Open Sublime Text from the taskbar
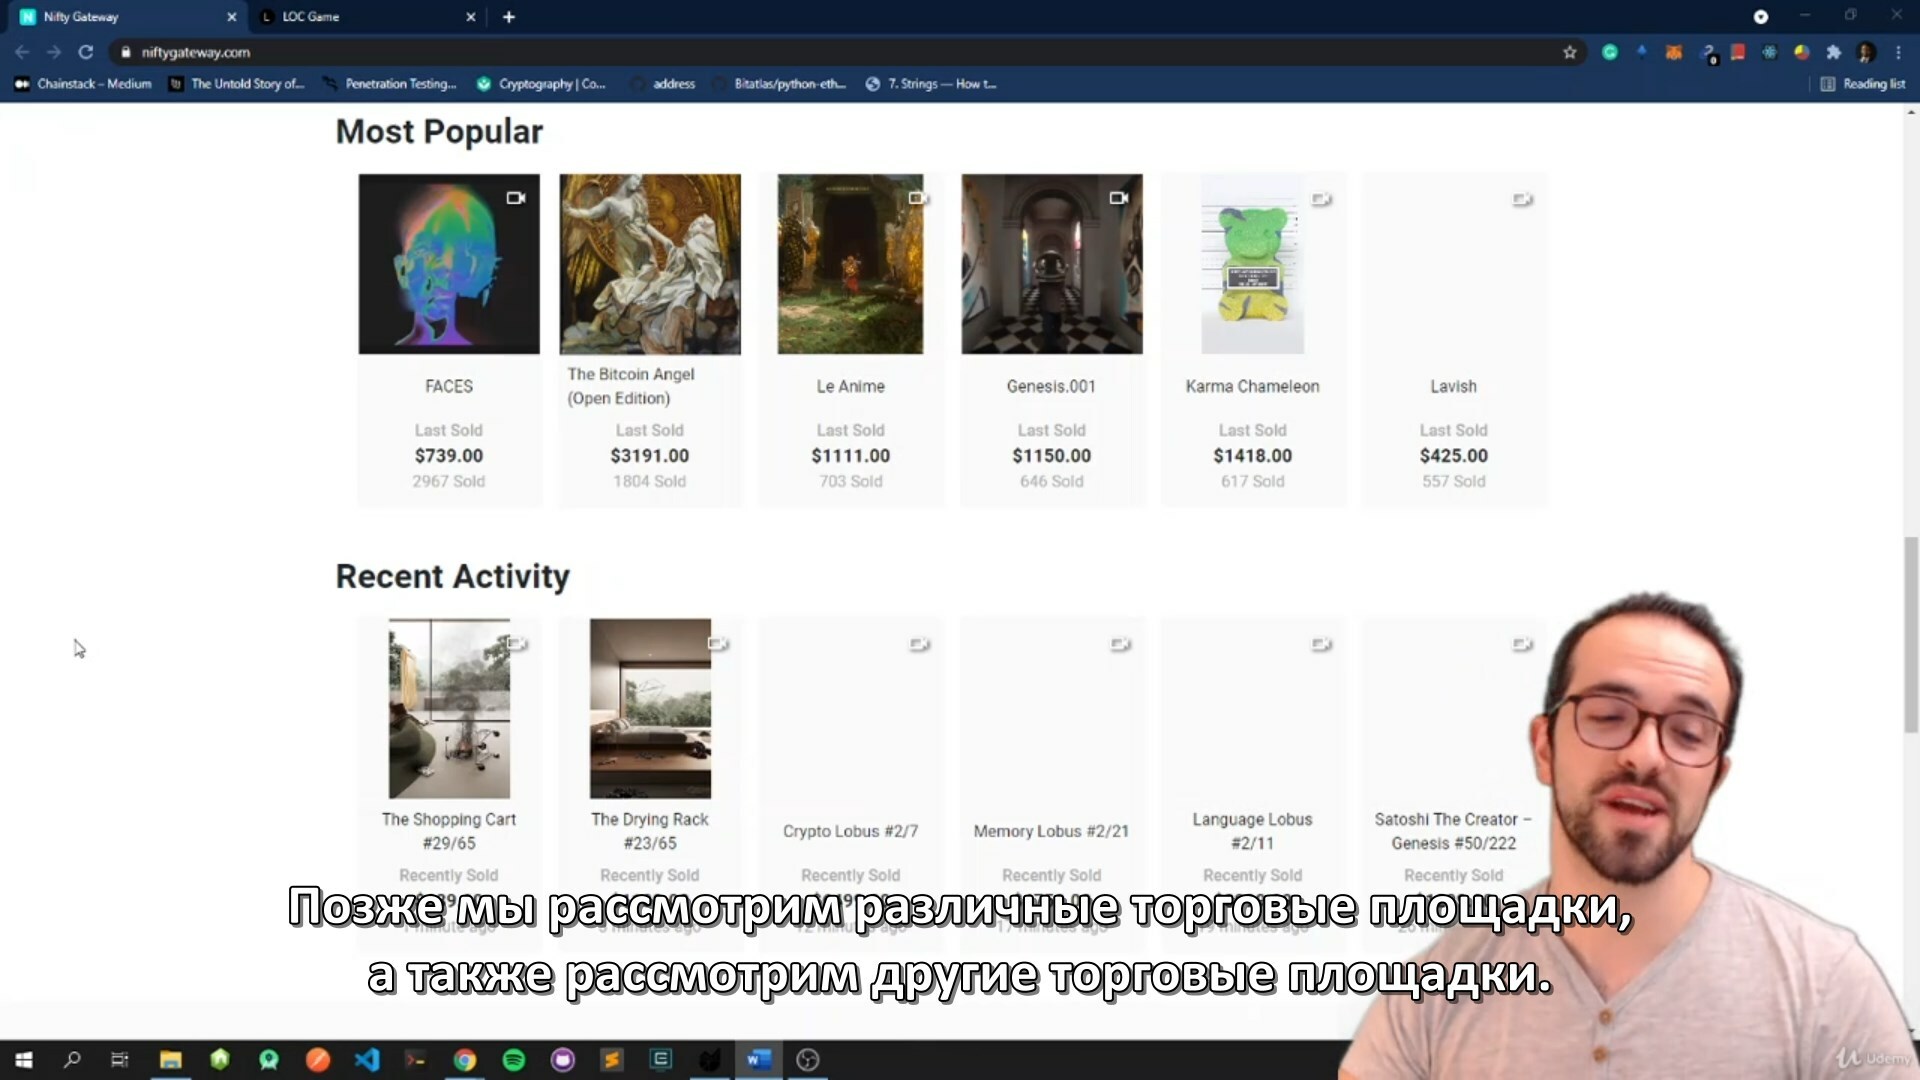Screen dimensions: 1920x1080 pos(612,1060)
